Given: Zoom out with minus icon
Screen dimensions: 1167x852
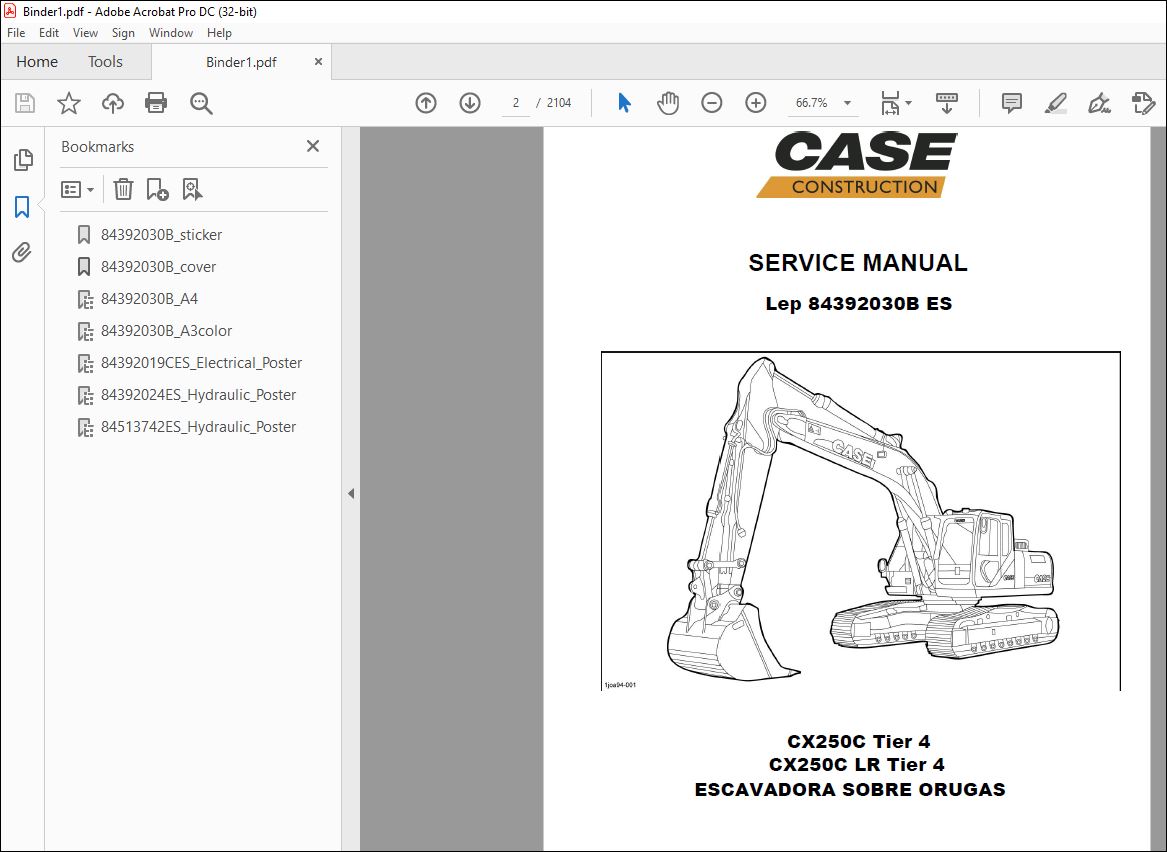Looking at the screenshot, I should (712, 103).
